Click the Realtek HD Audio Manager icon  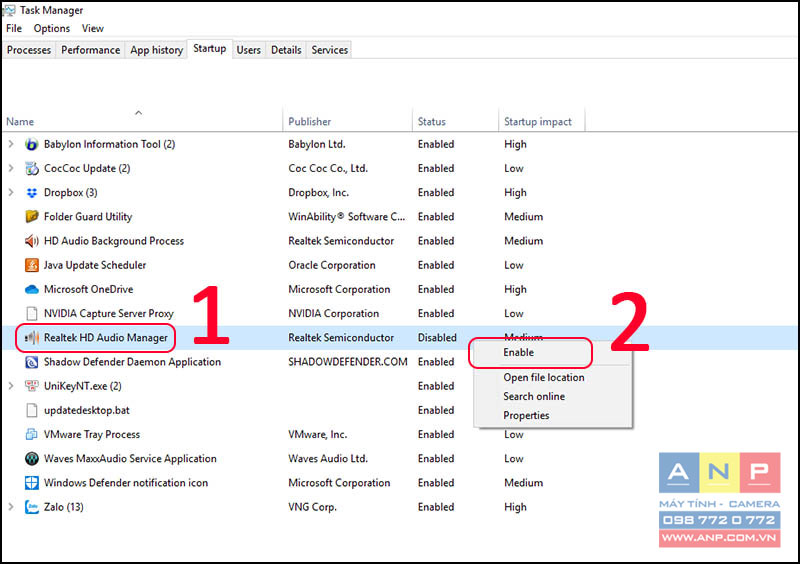click(32, 337)
